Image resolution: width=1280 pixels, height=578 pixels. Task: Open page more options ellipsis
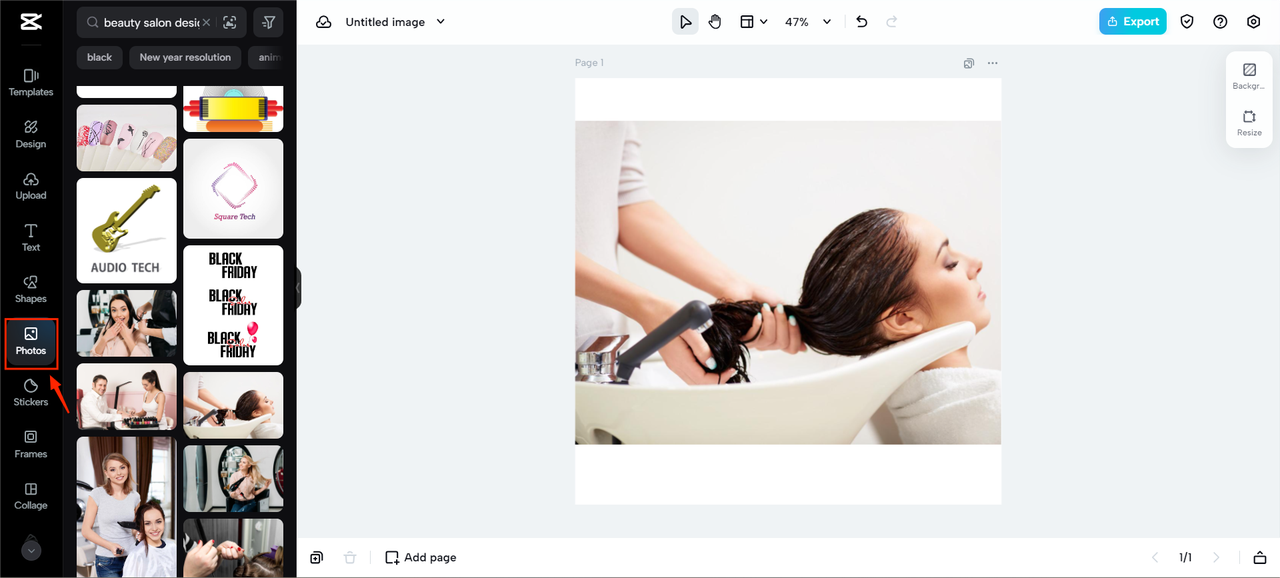[993, 63]
